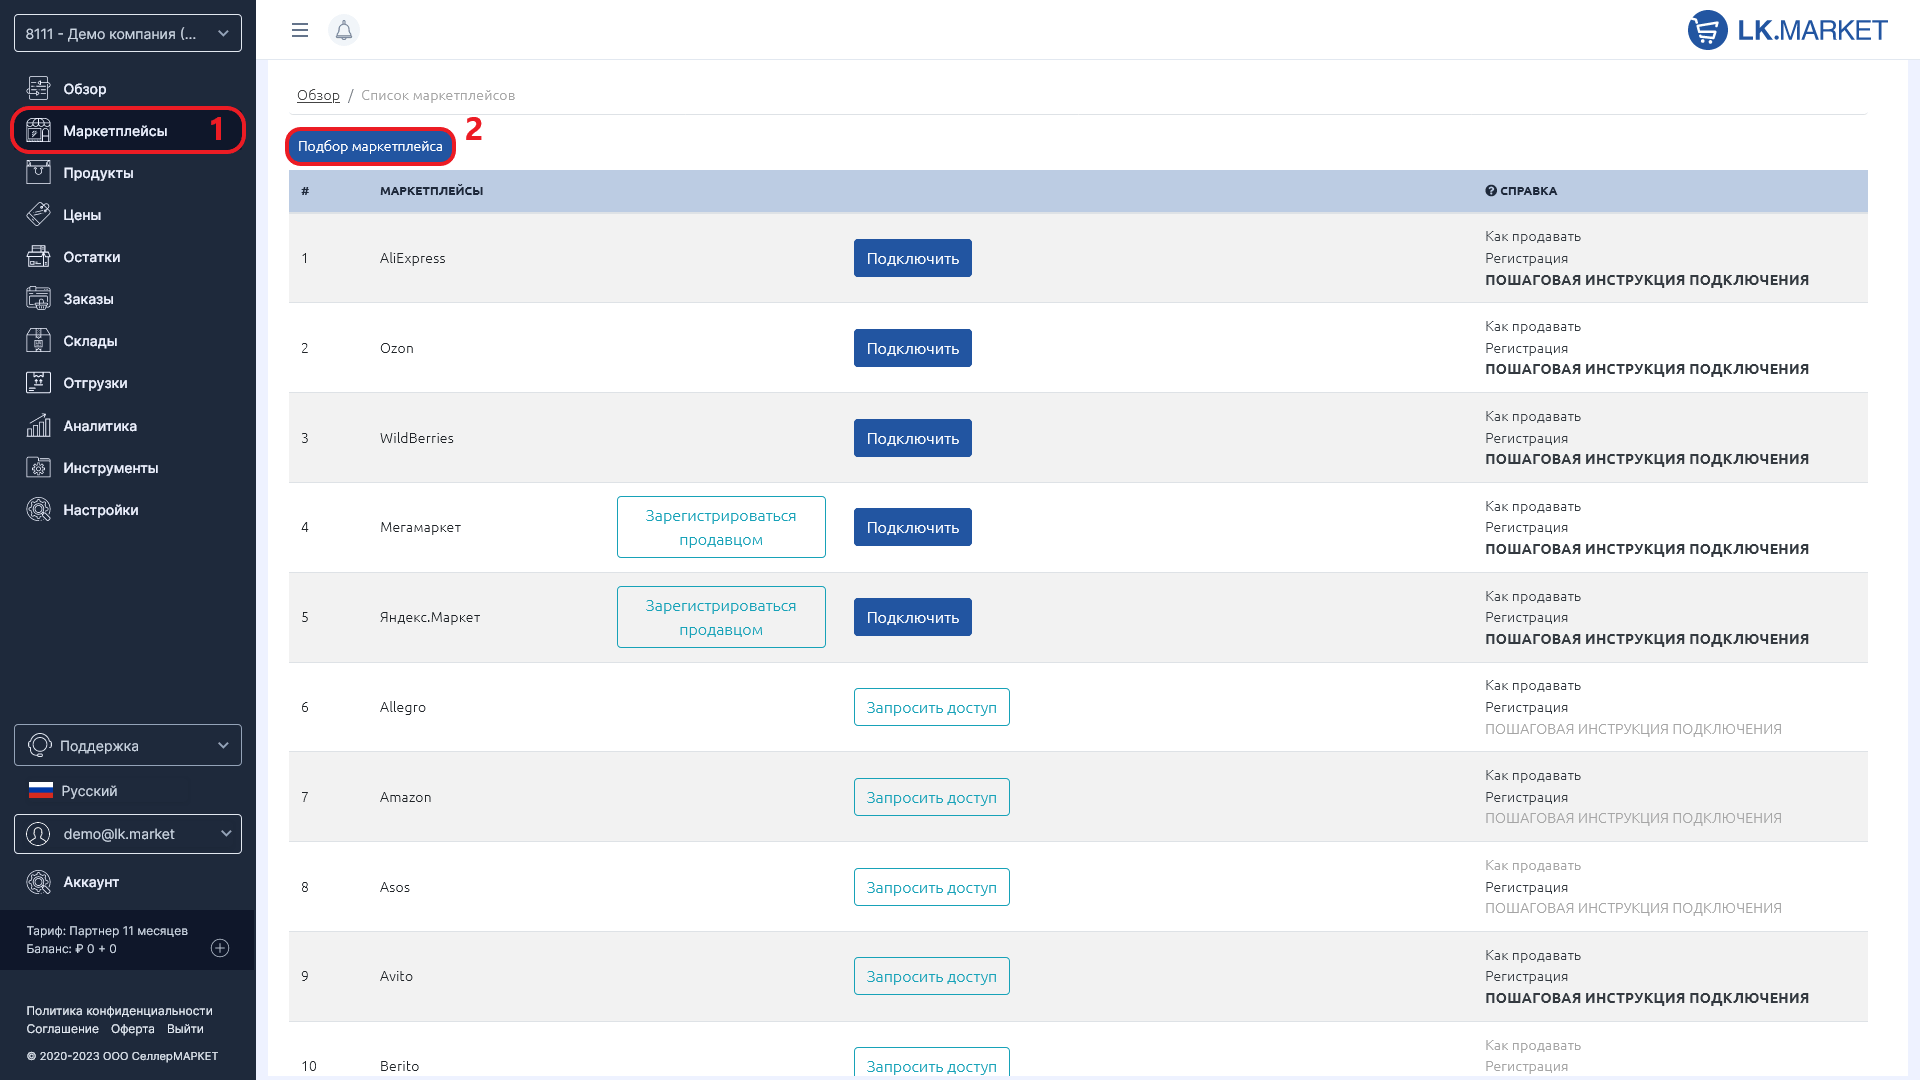Click the Цены tag icon
The image size is (1920, 1080).
tap(38, 215)
